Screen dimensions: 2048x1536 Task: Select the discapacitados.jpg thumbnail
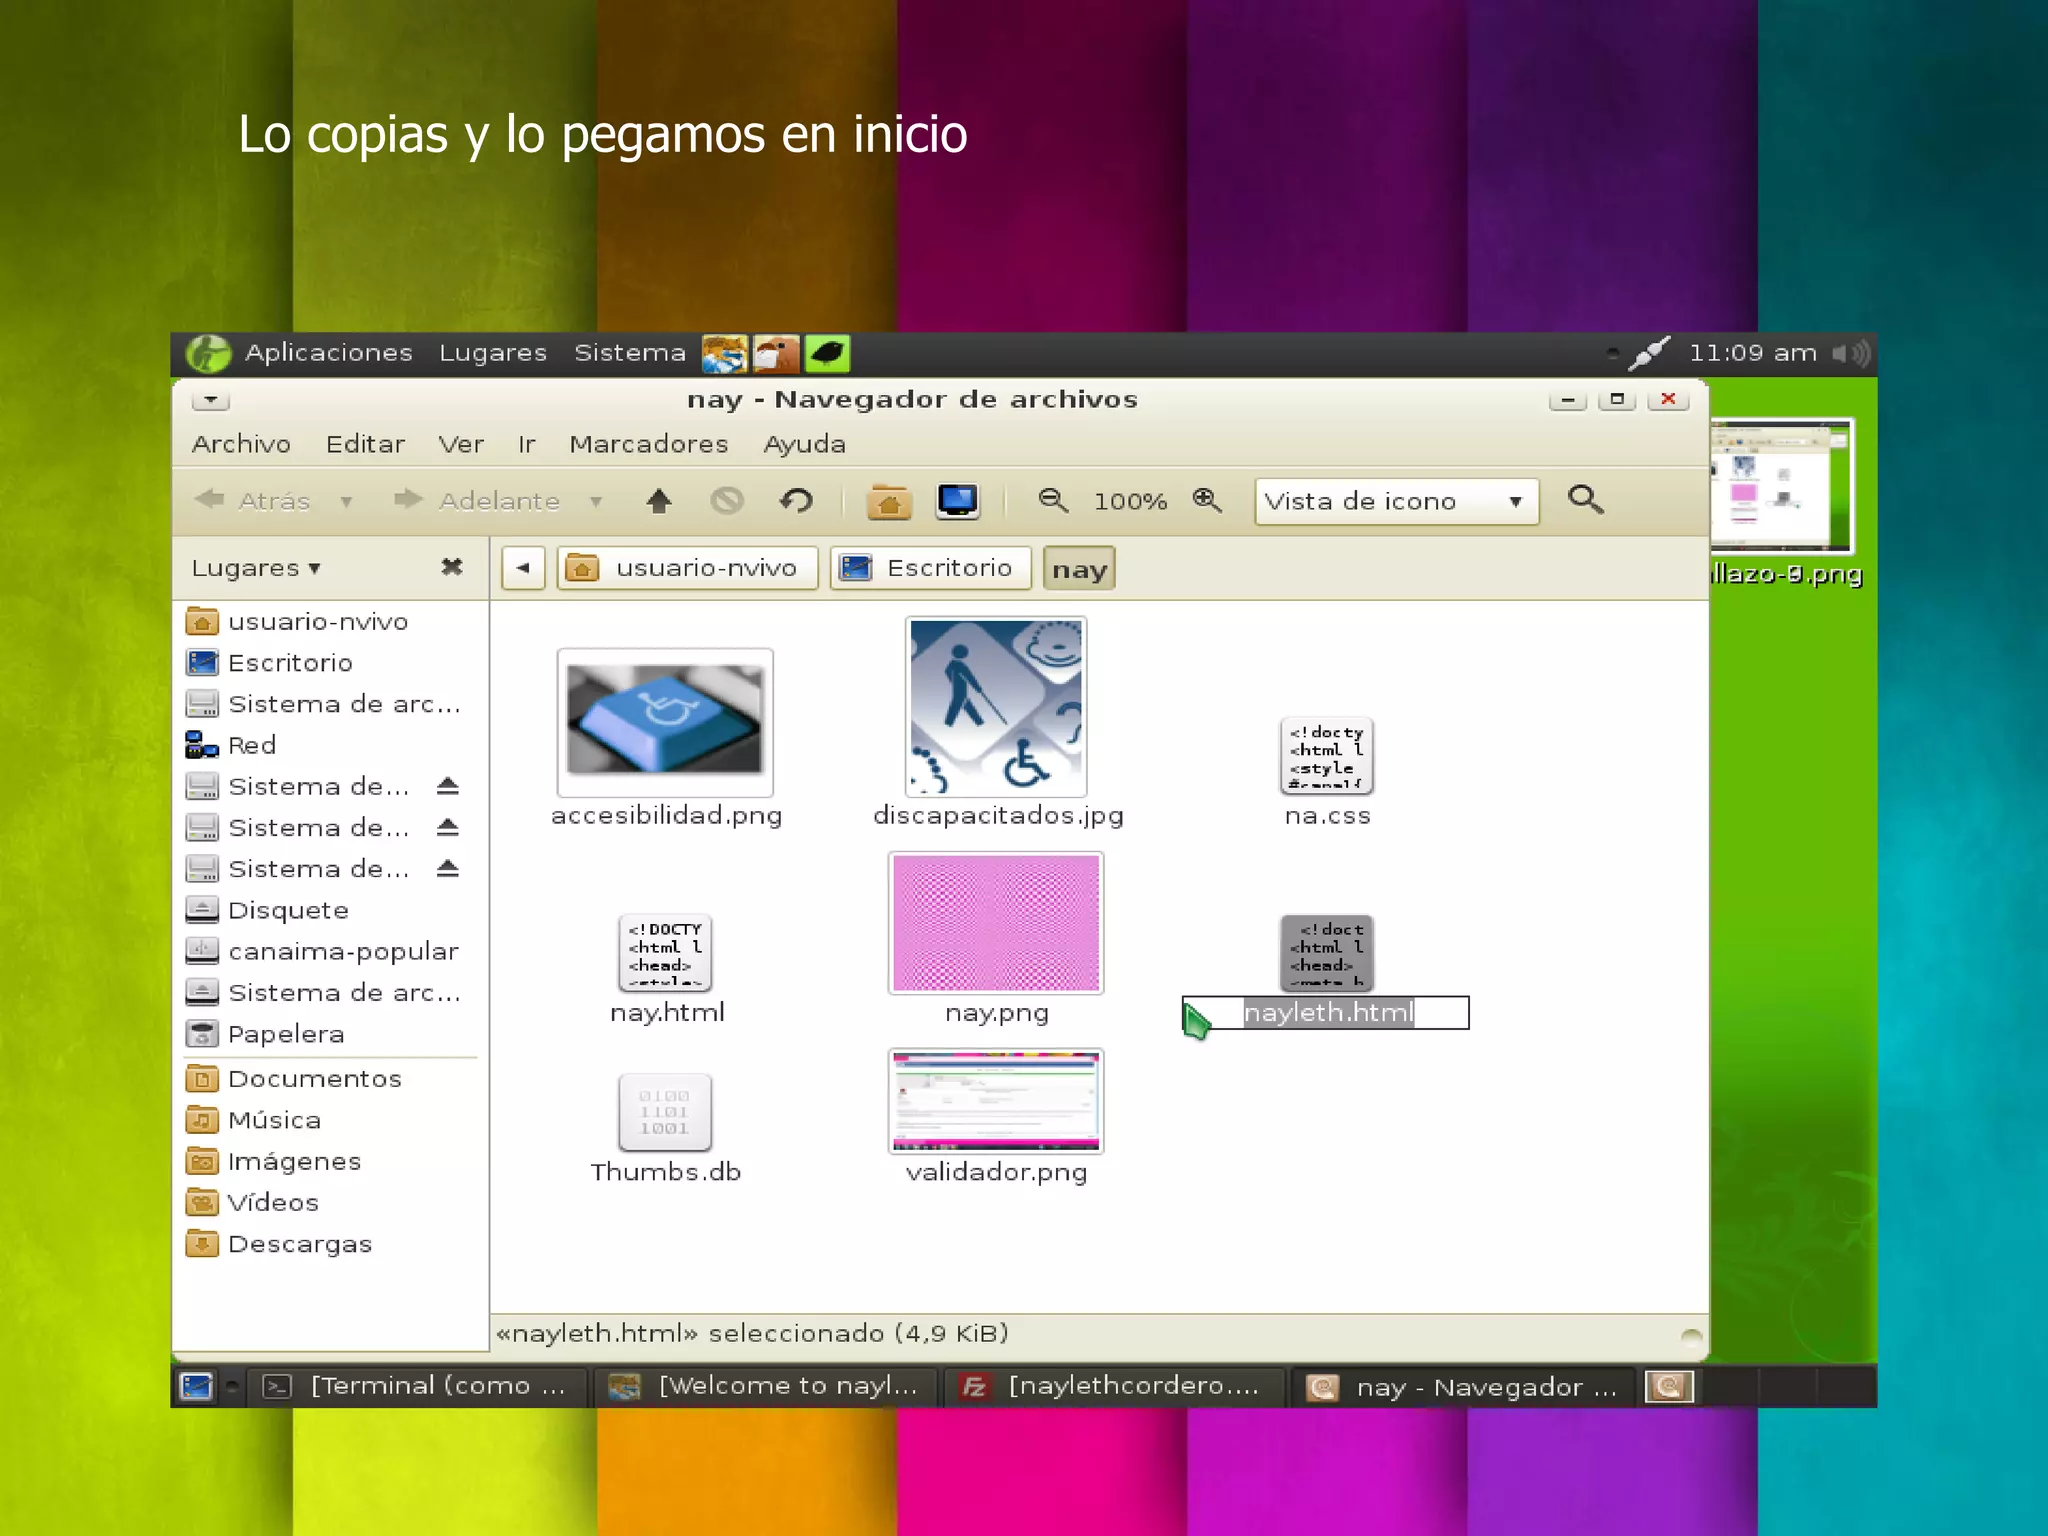pos(996,706)
